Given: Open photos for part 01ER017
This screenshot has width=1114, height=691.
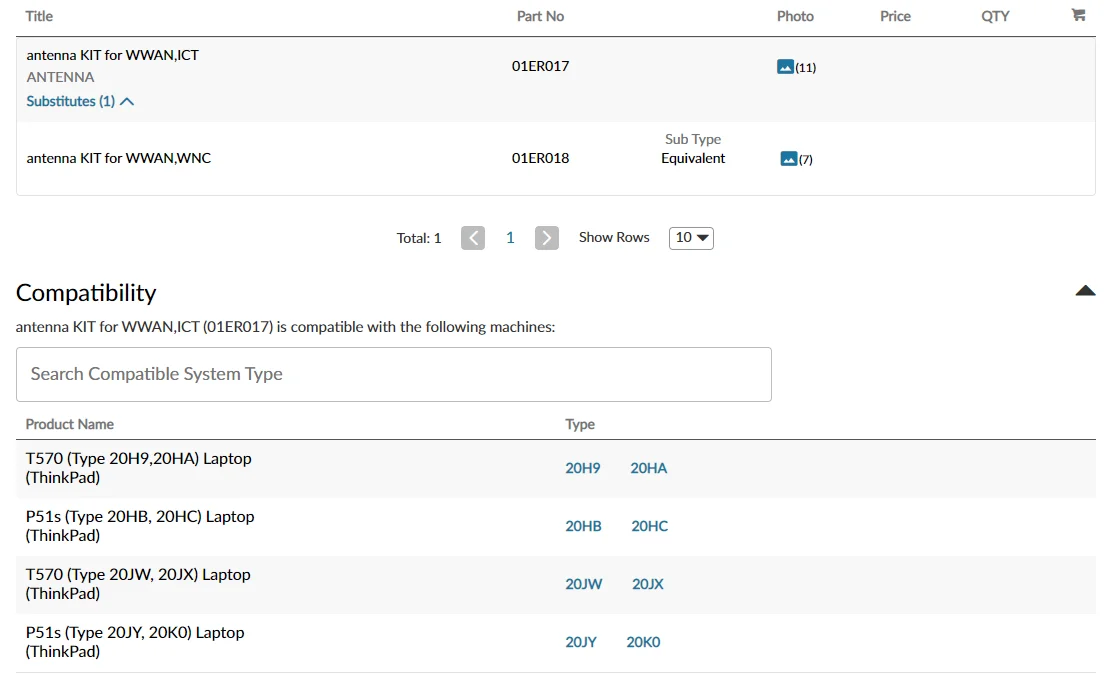Looking at the screenshot, I should [786, 67].
